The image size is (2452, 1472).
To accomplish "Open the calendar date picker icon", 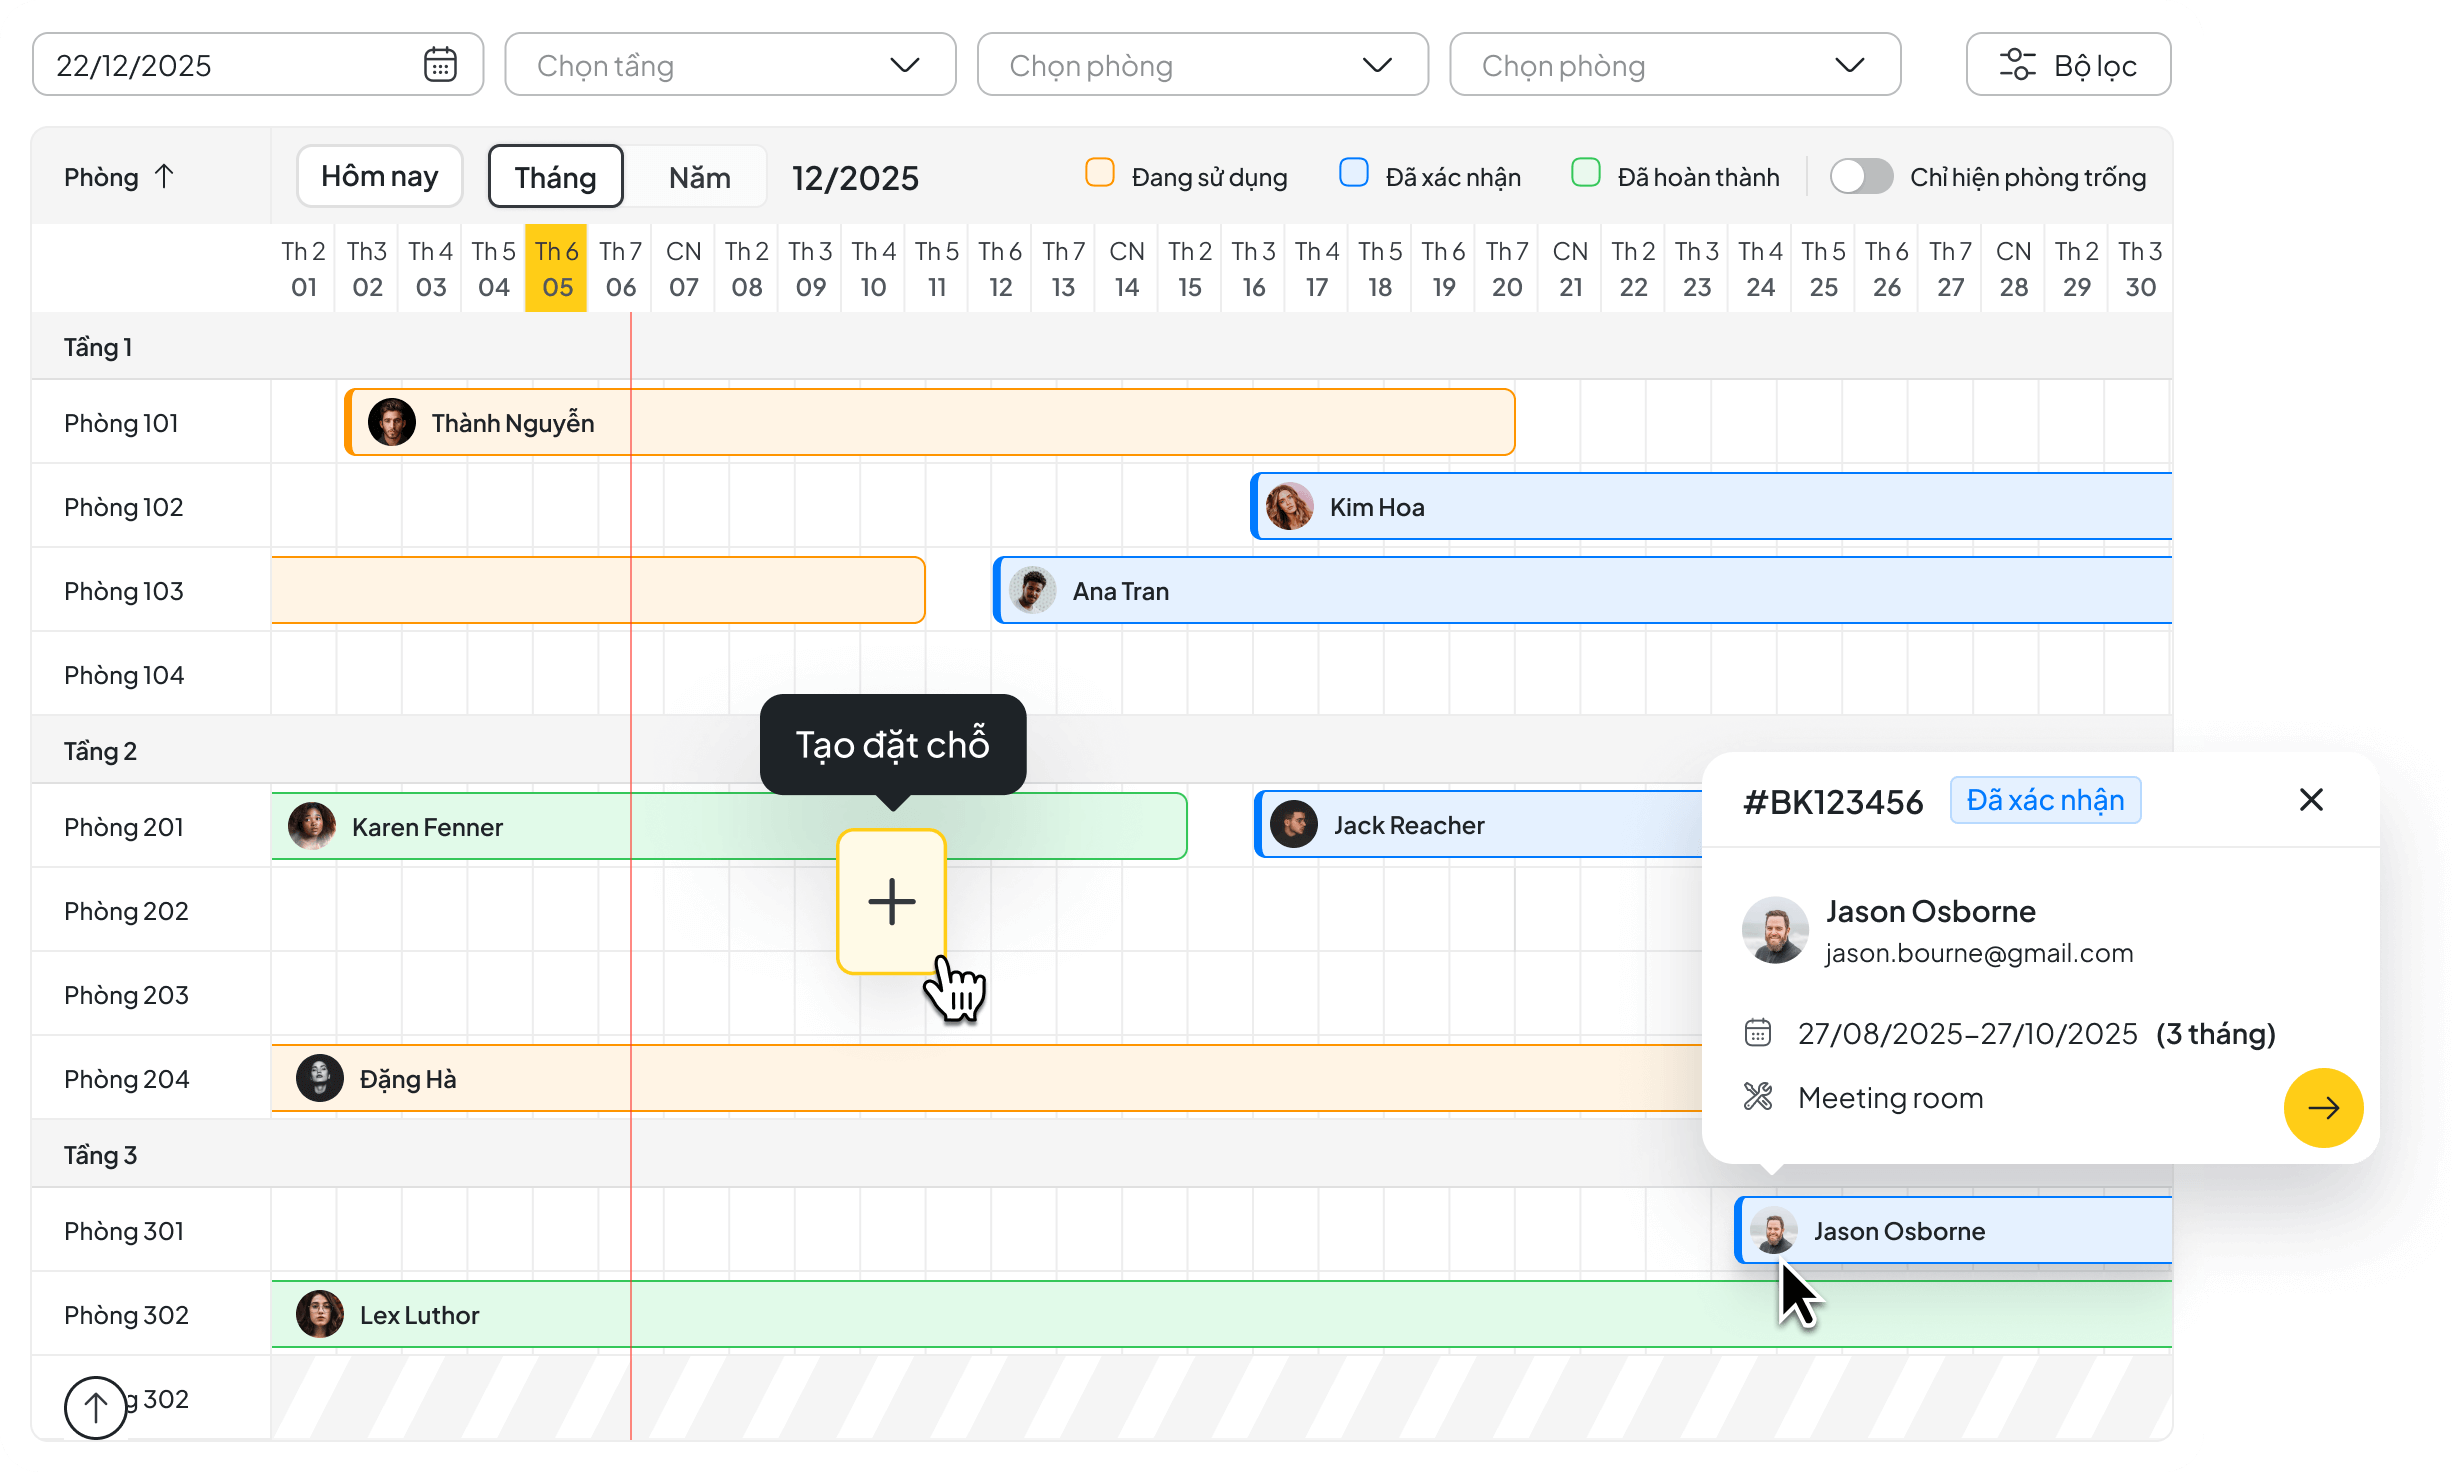I will [x=440, y=65].
